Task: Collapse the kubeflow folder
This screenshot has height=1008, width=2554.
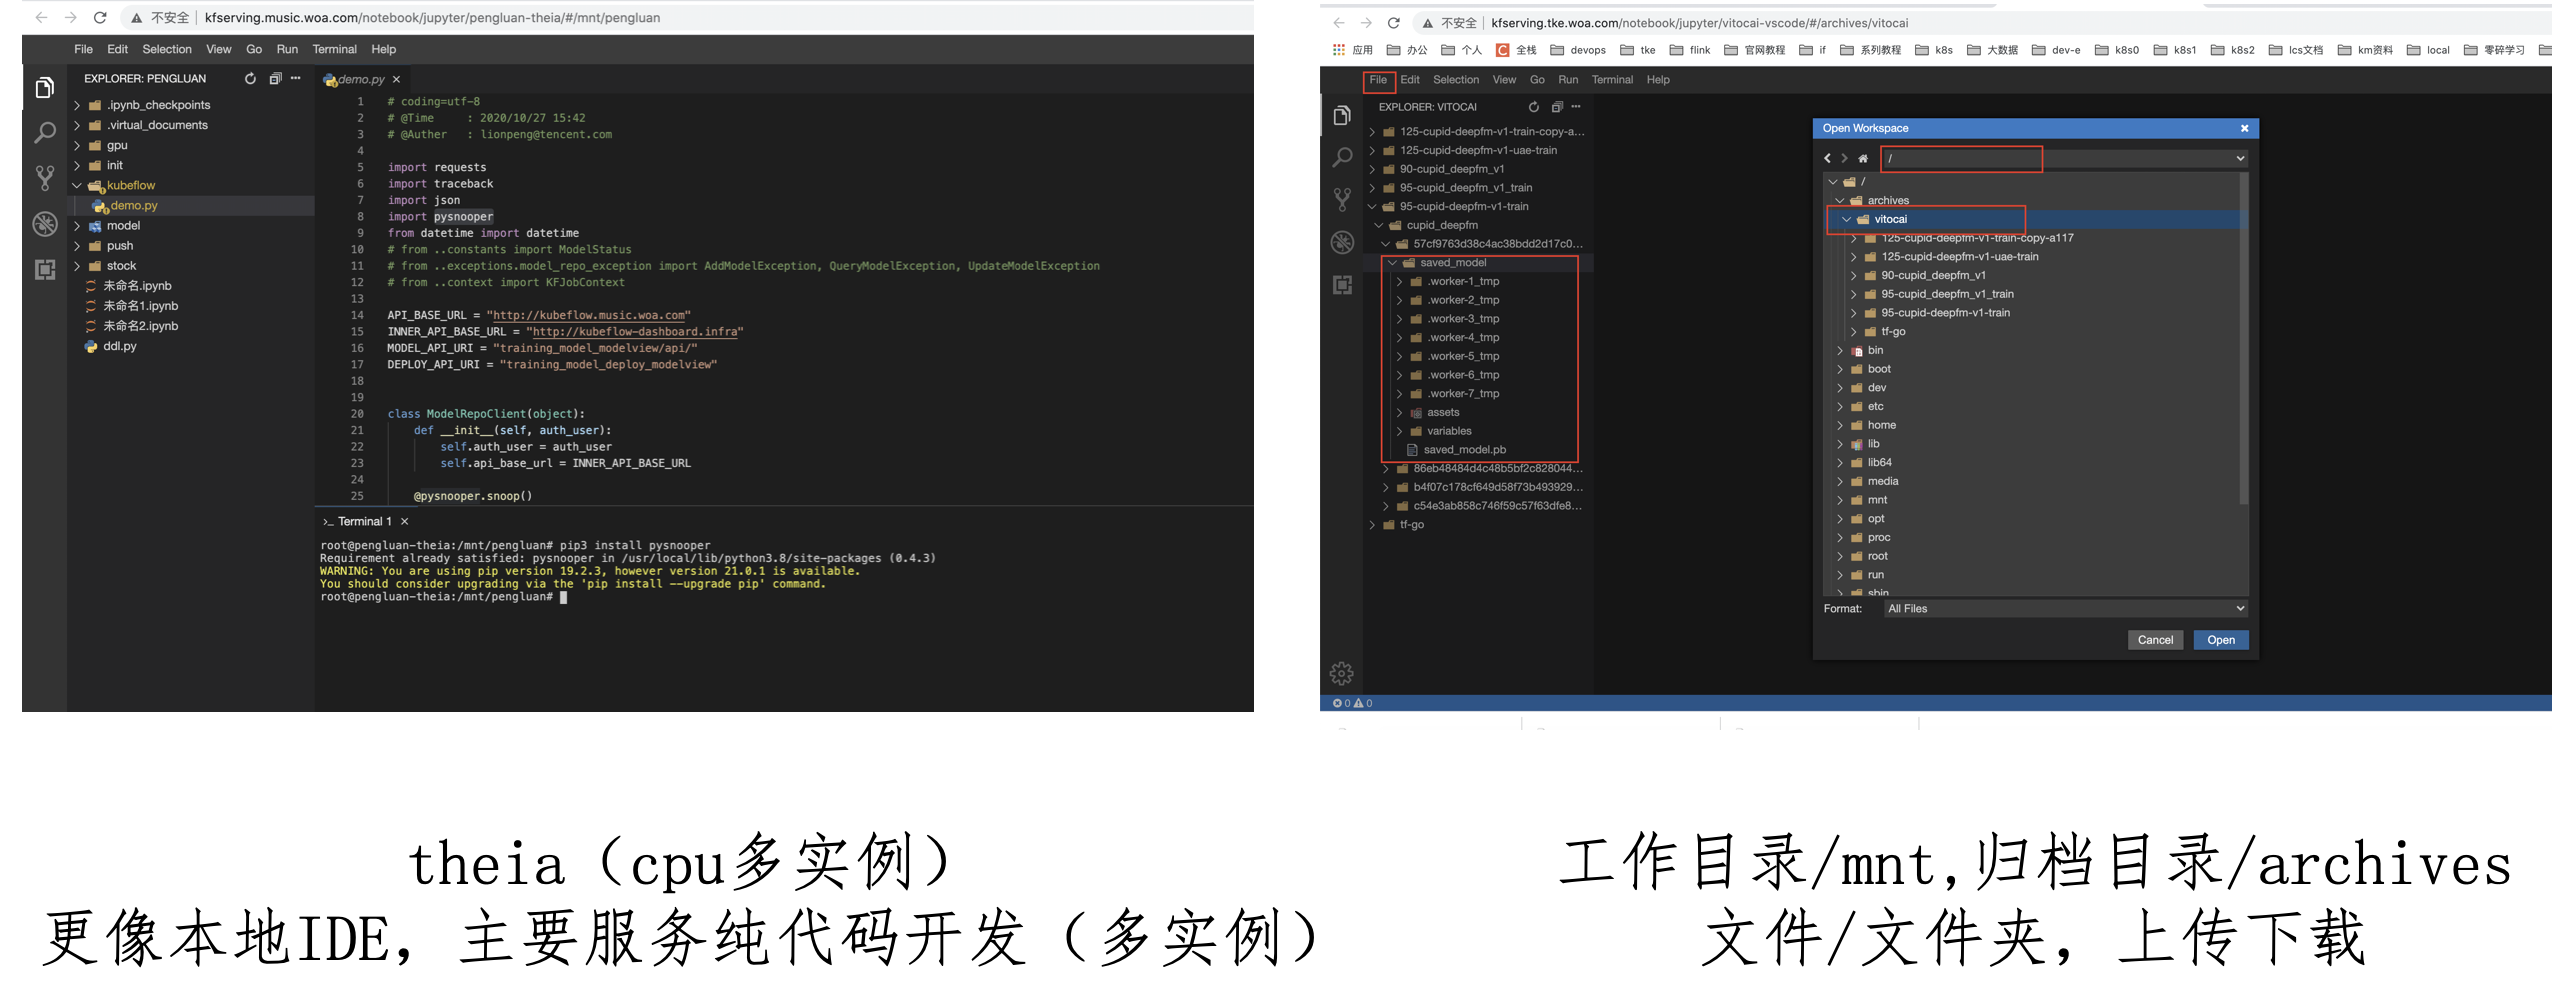Action: (x=77, y=185)
